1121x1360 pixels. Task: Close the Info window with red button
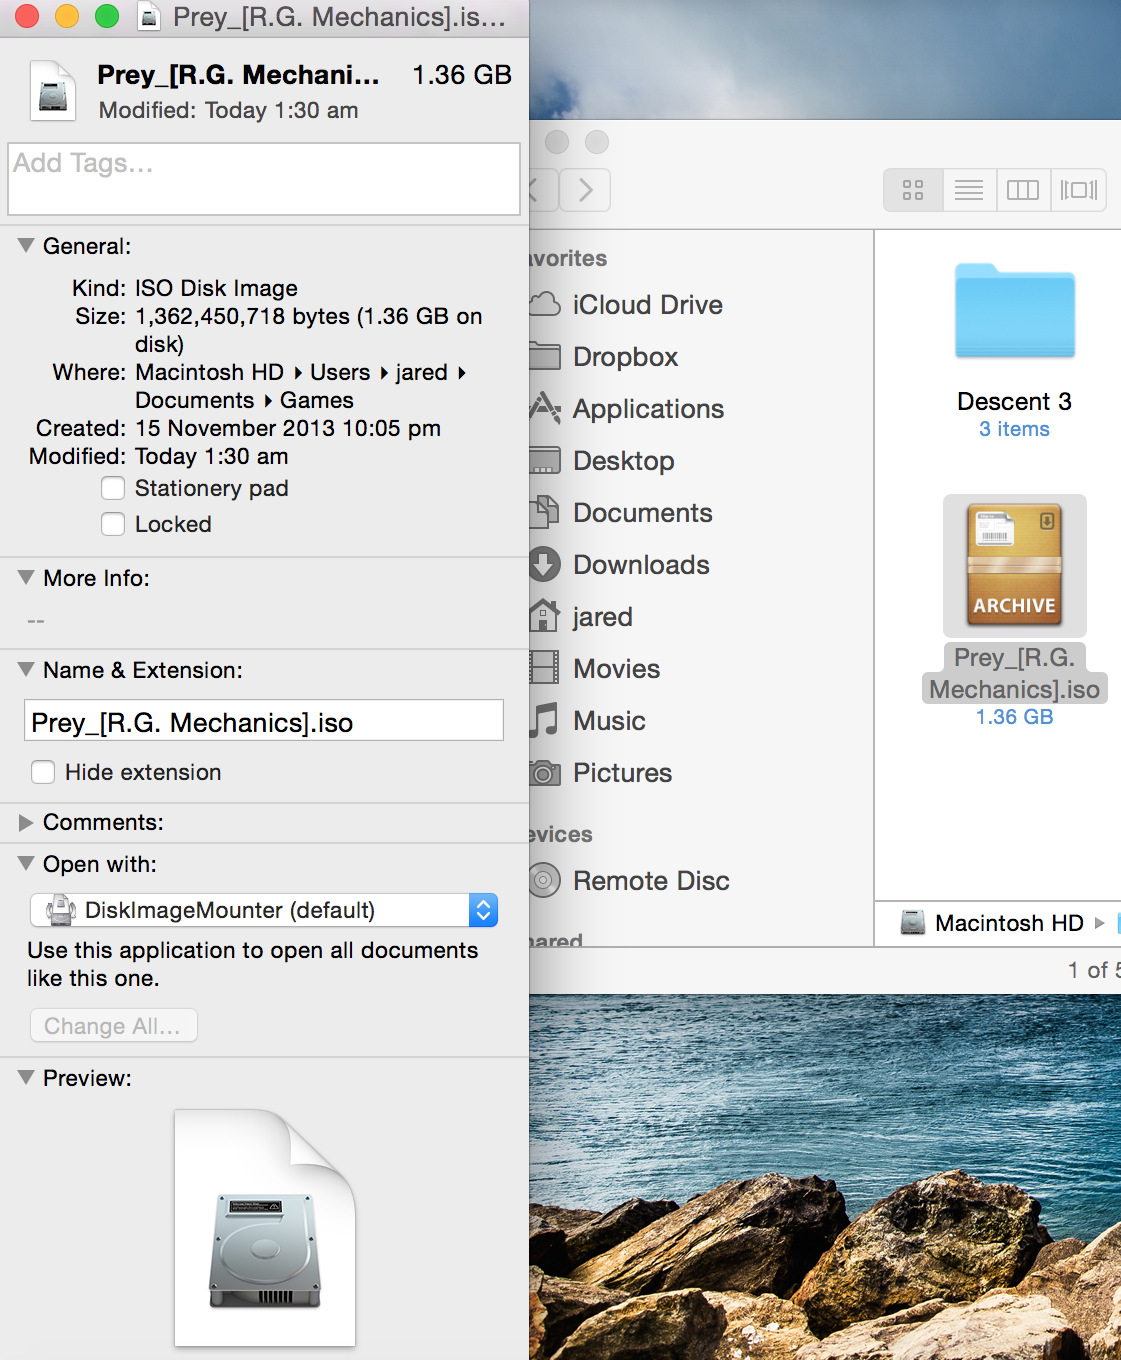(x=27, y=16)
